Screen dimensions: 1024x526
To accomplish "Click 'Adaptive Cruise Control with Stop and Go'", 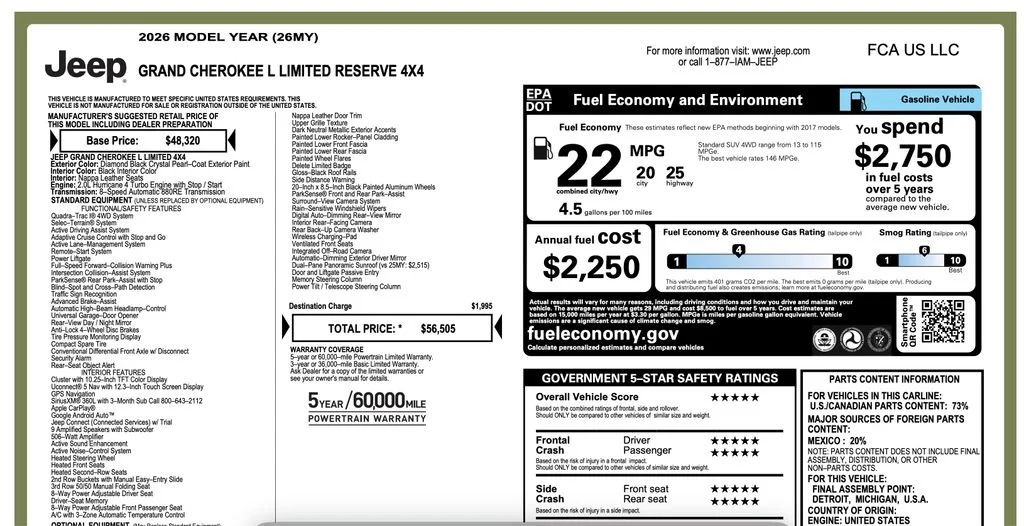I will [x=108, y=237].
